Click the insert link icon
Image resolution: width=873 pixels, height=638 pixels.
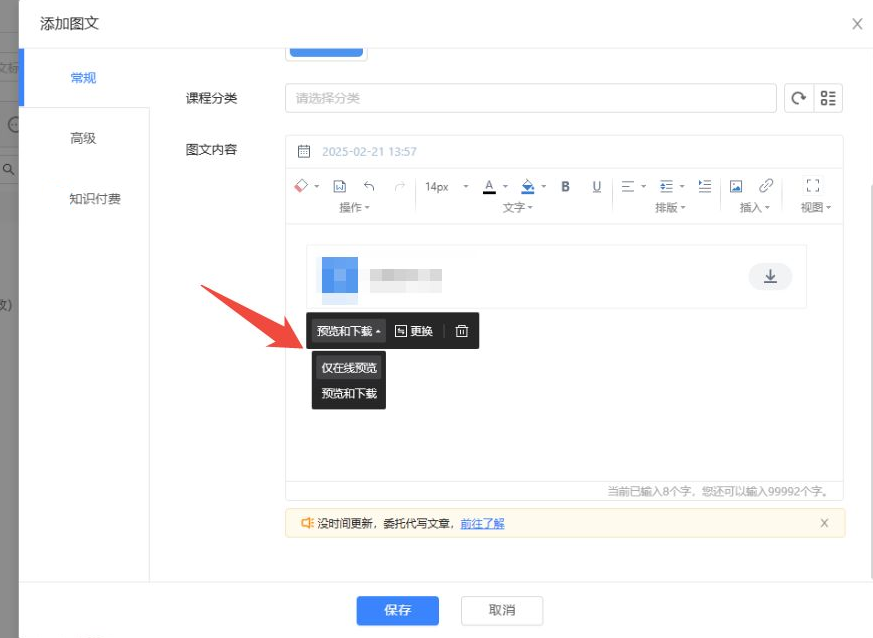coord(766,185)
